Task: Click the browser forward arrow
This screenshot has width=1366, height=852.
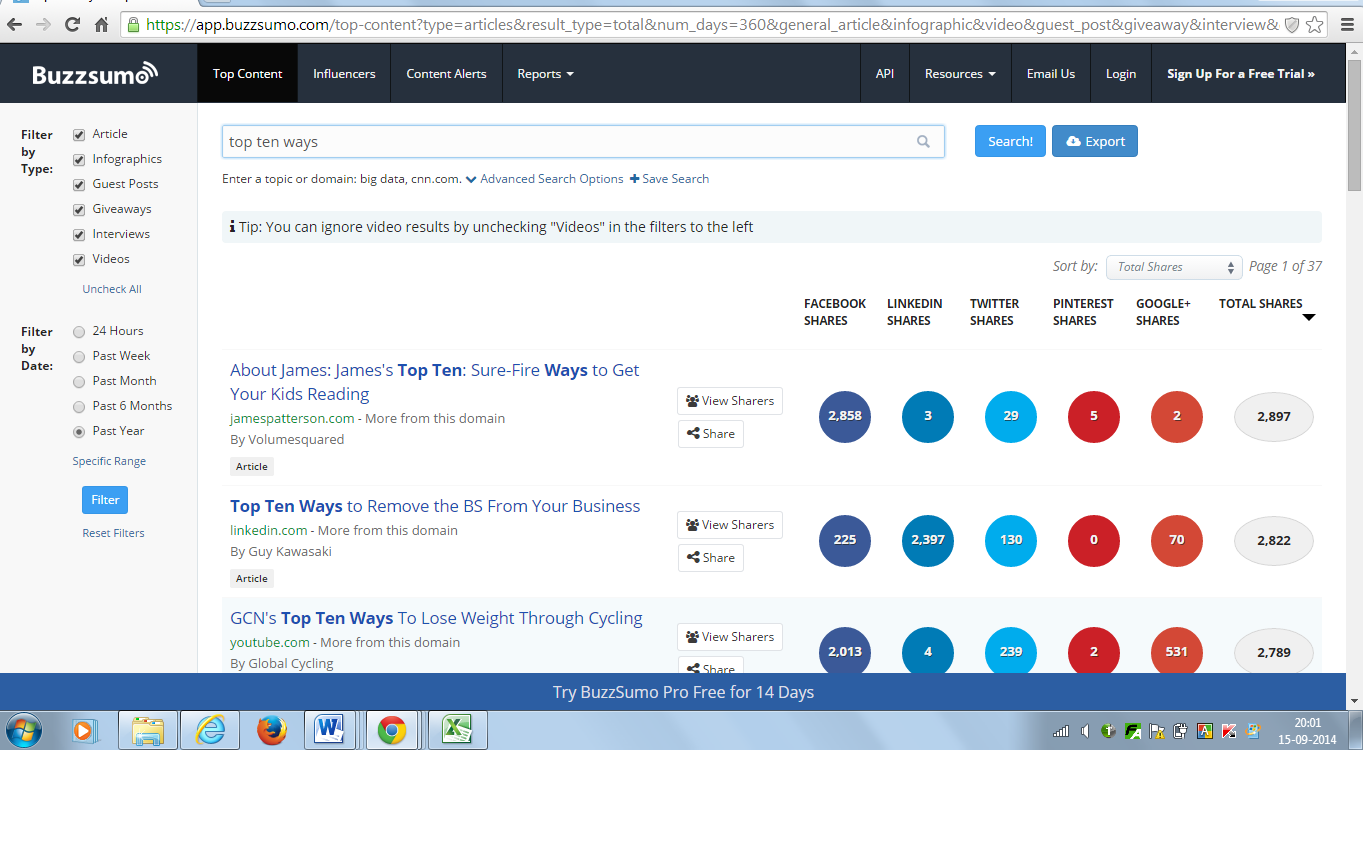Action: point(44,24)
